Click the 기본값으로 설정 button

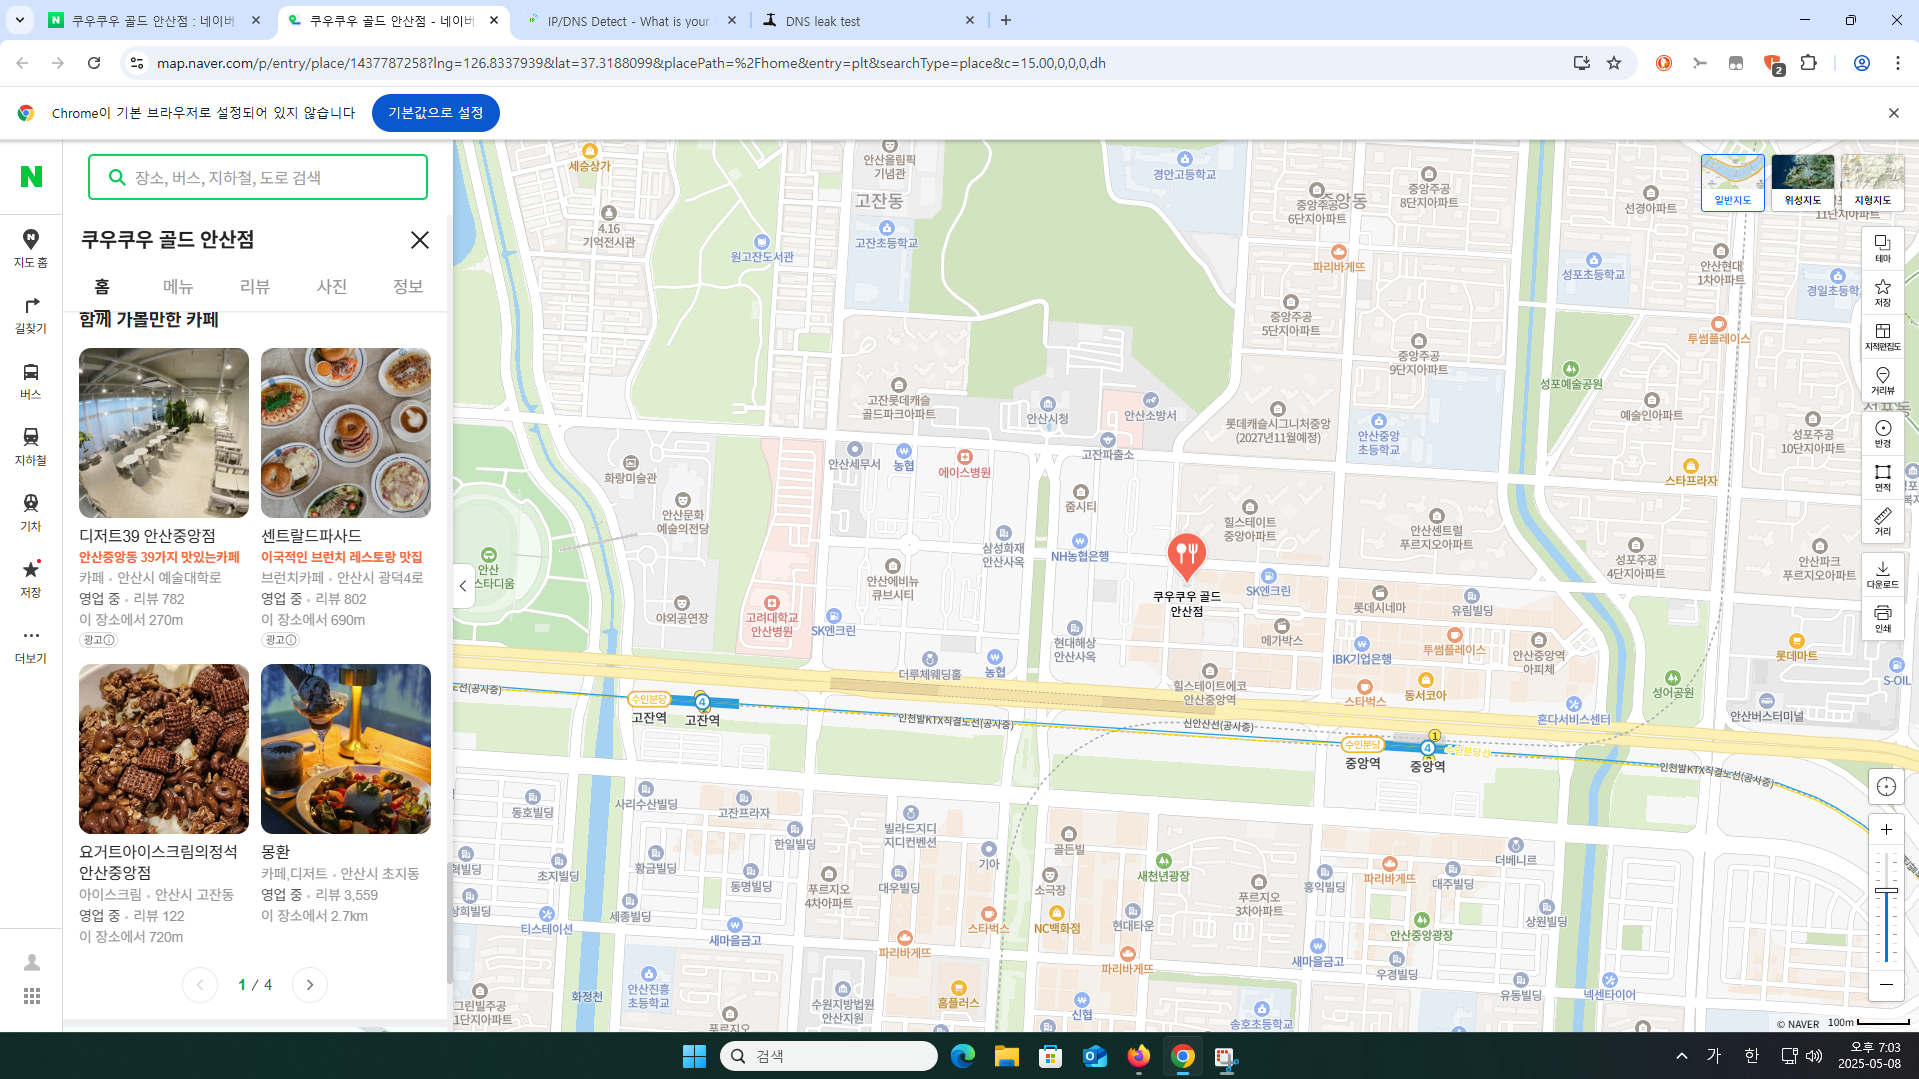pos(435,112)
